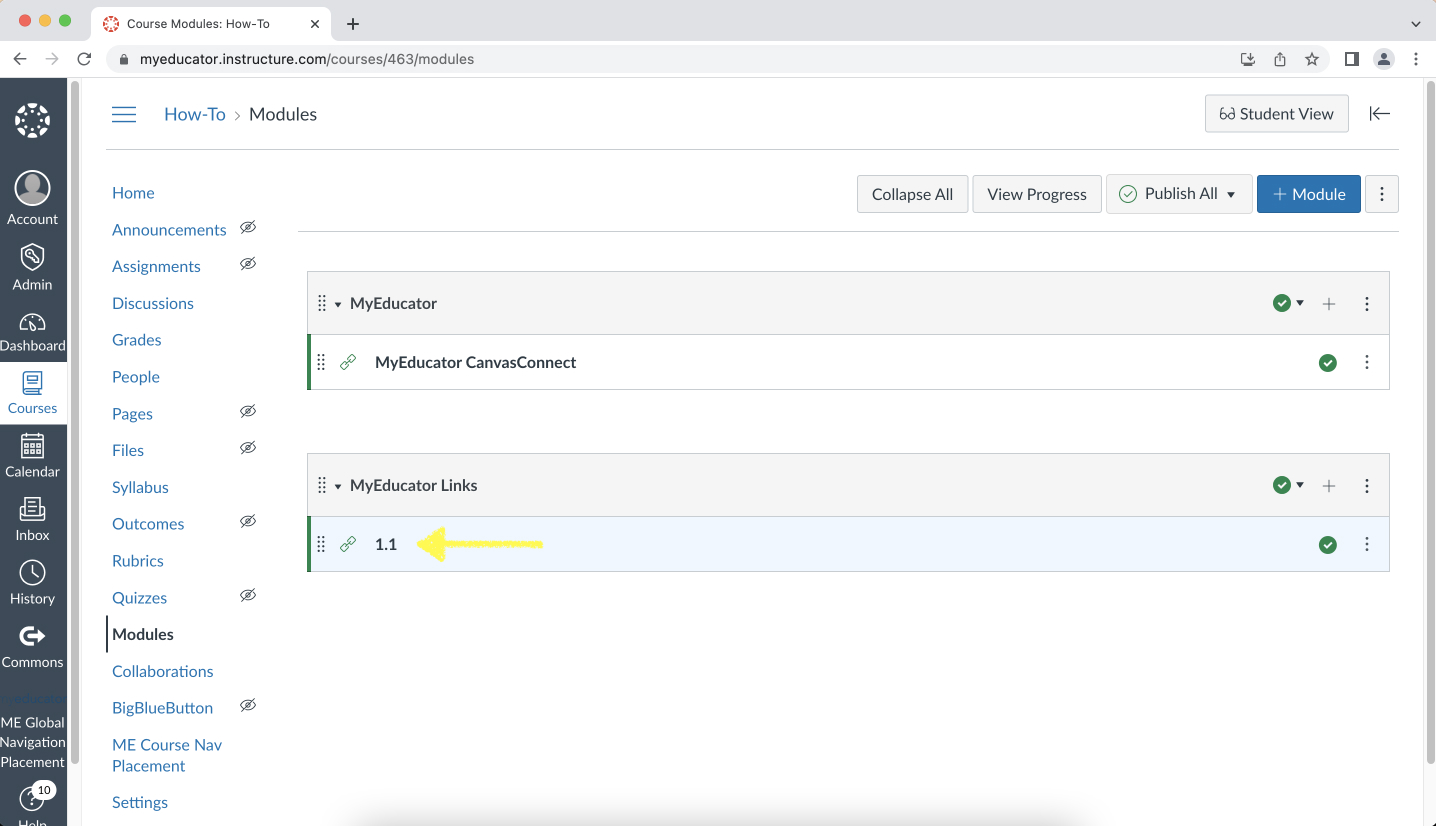The image size is (1436, 826).
Task: Open People in course navigation
Action: (x=136, y=377)
